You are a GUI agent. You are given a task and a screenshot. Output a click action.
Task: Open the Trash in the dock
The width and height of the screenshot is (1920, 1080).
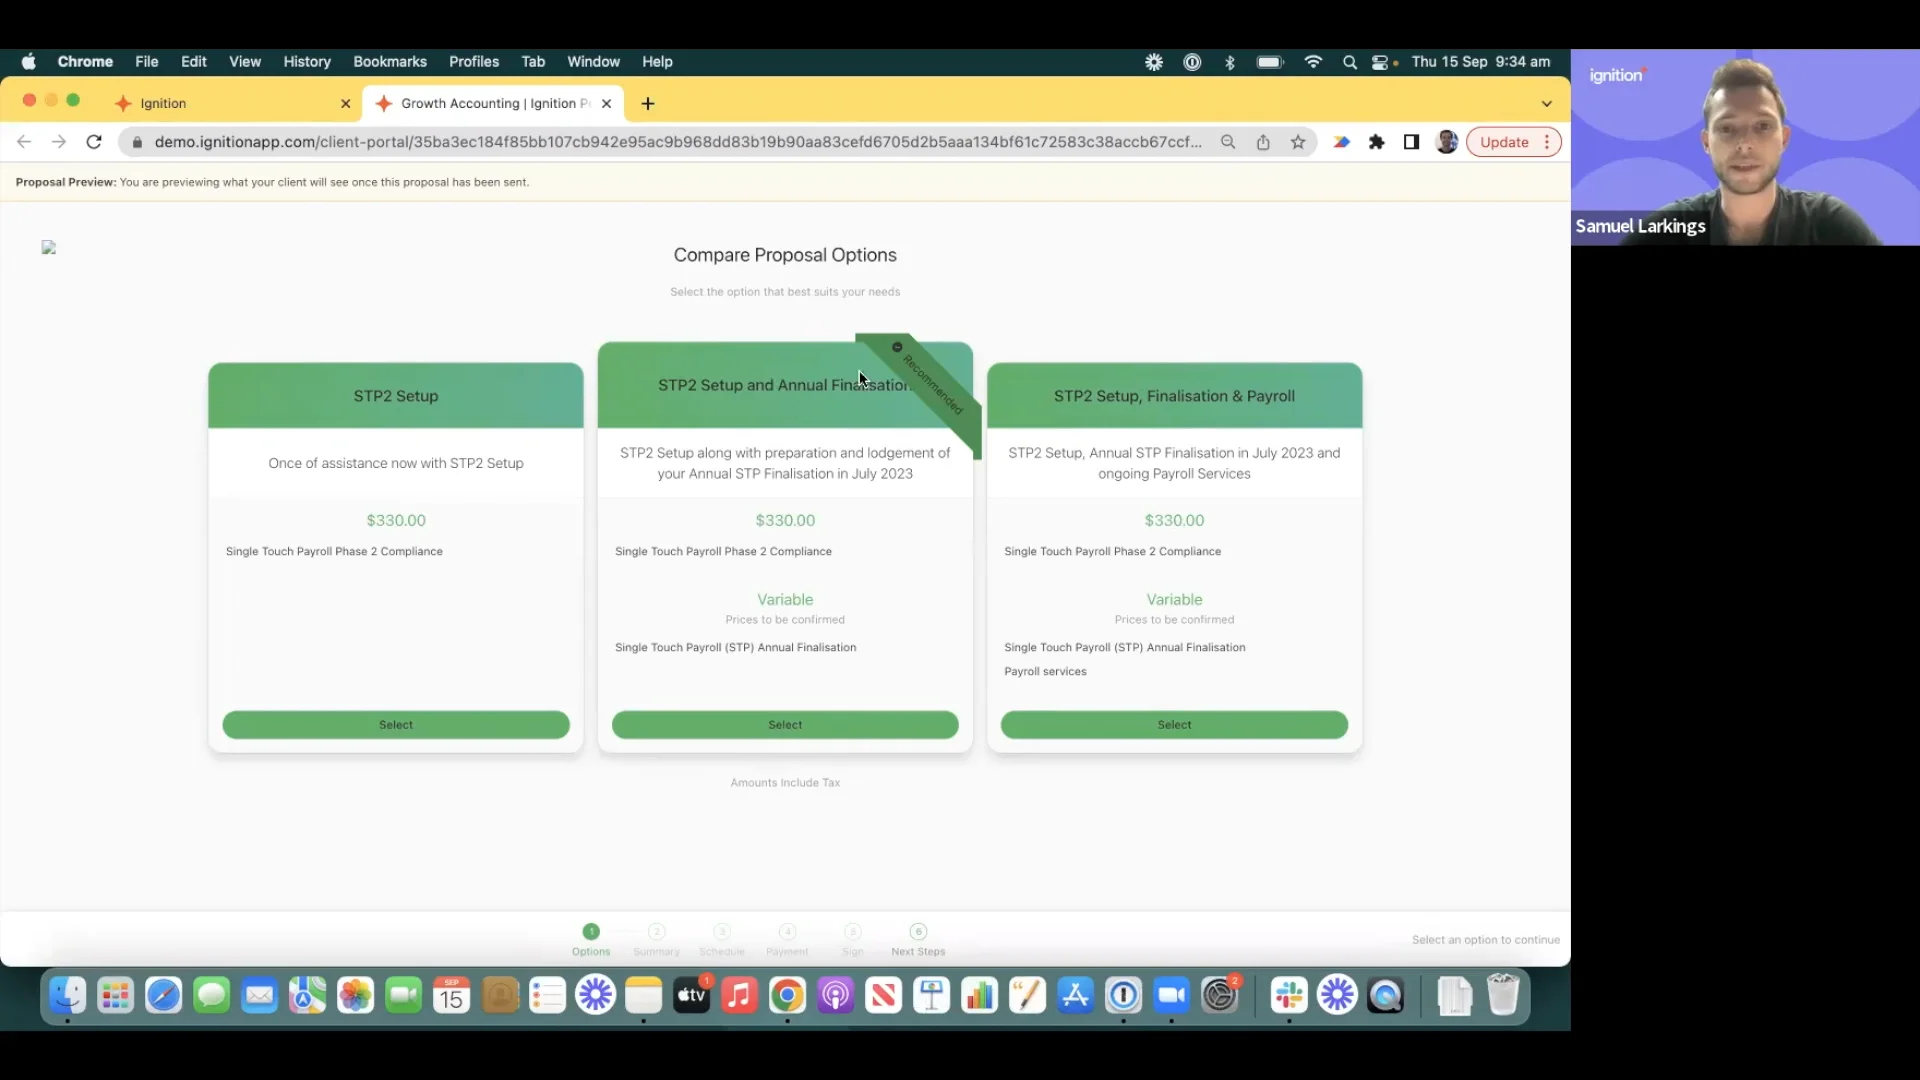pos(1503,996)
